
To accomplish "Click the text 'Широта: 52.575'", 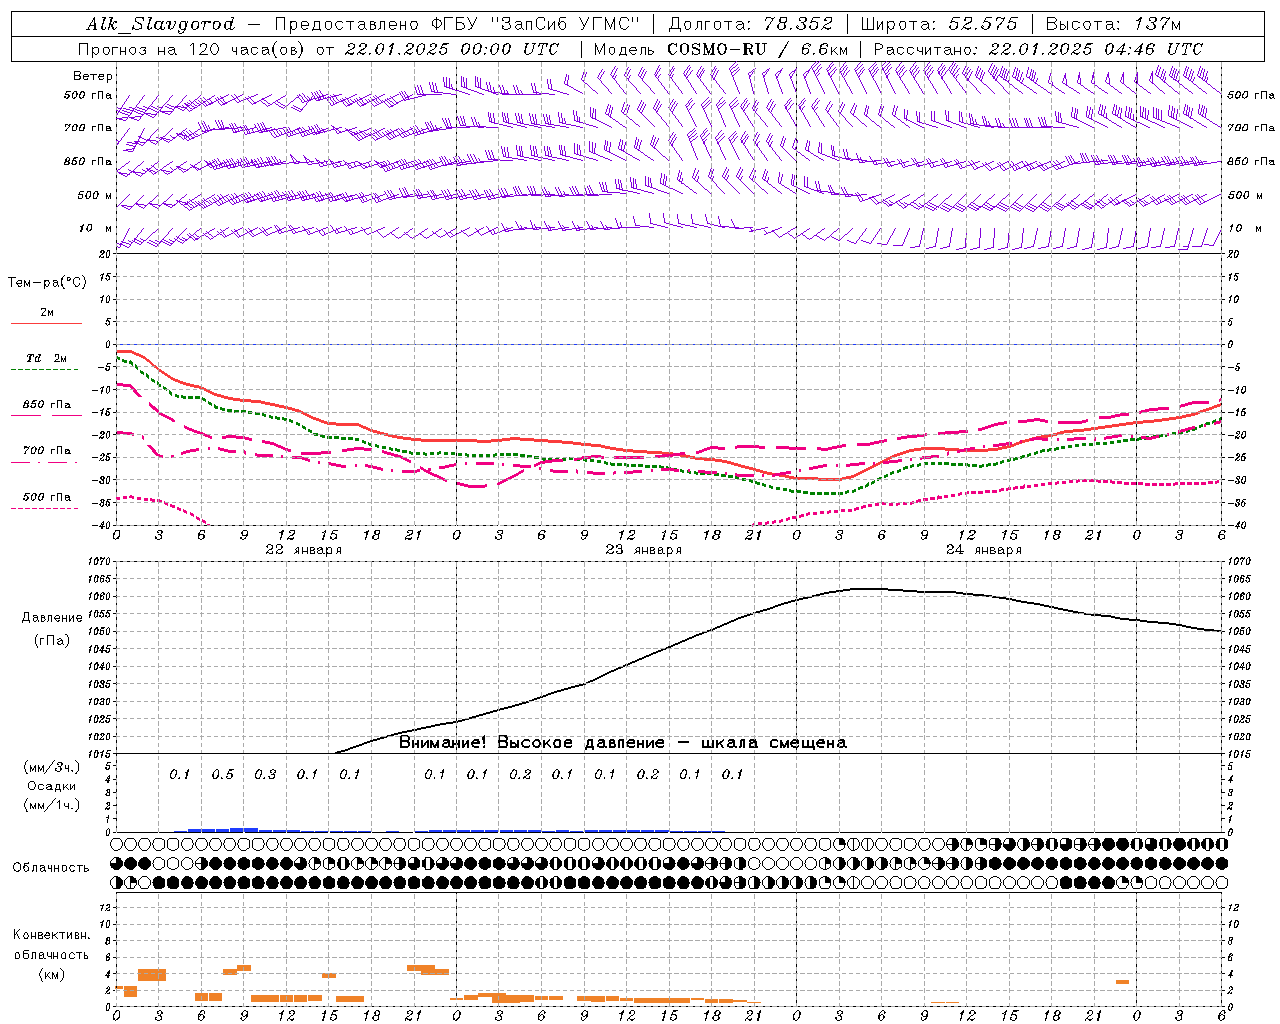I will coord(939,24).
